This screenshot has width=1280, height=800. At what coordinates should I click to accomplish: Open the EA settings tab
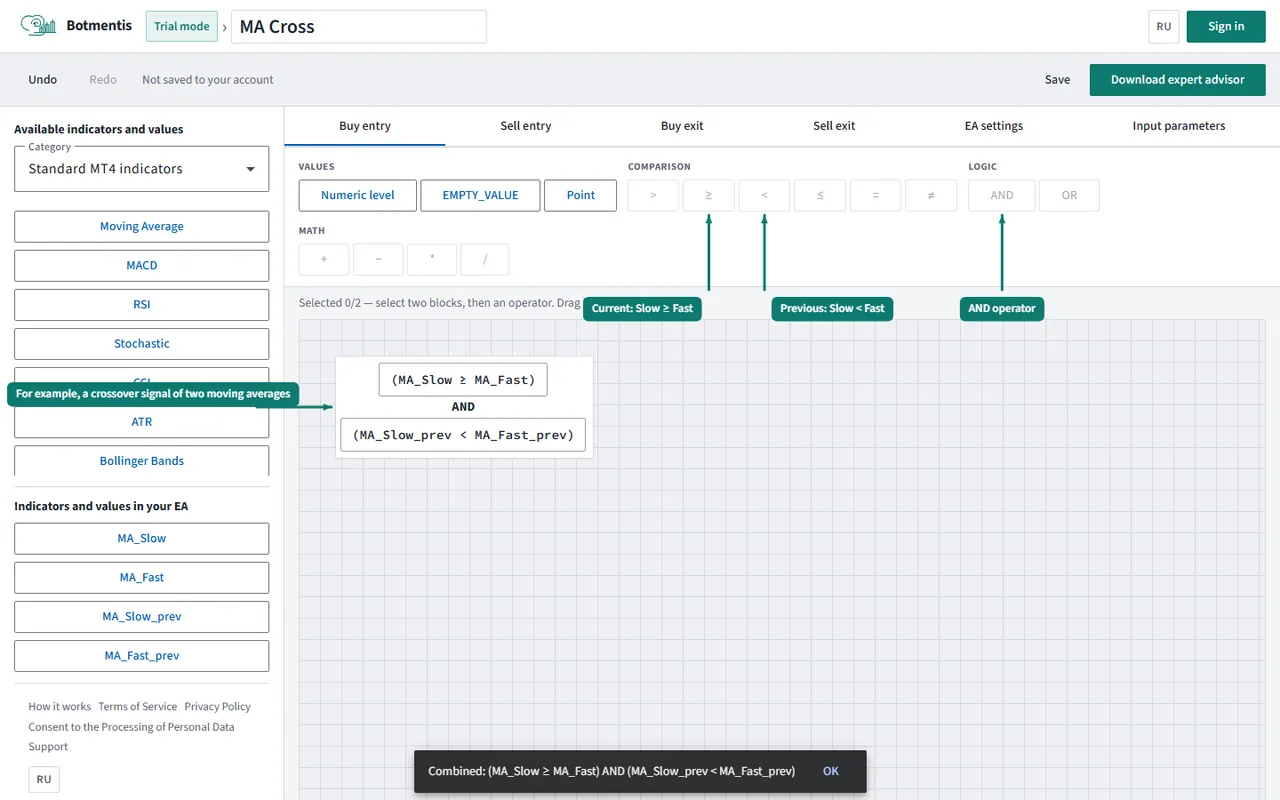tap(994, 126)
